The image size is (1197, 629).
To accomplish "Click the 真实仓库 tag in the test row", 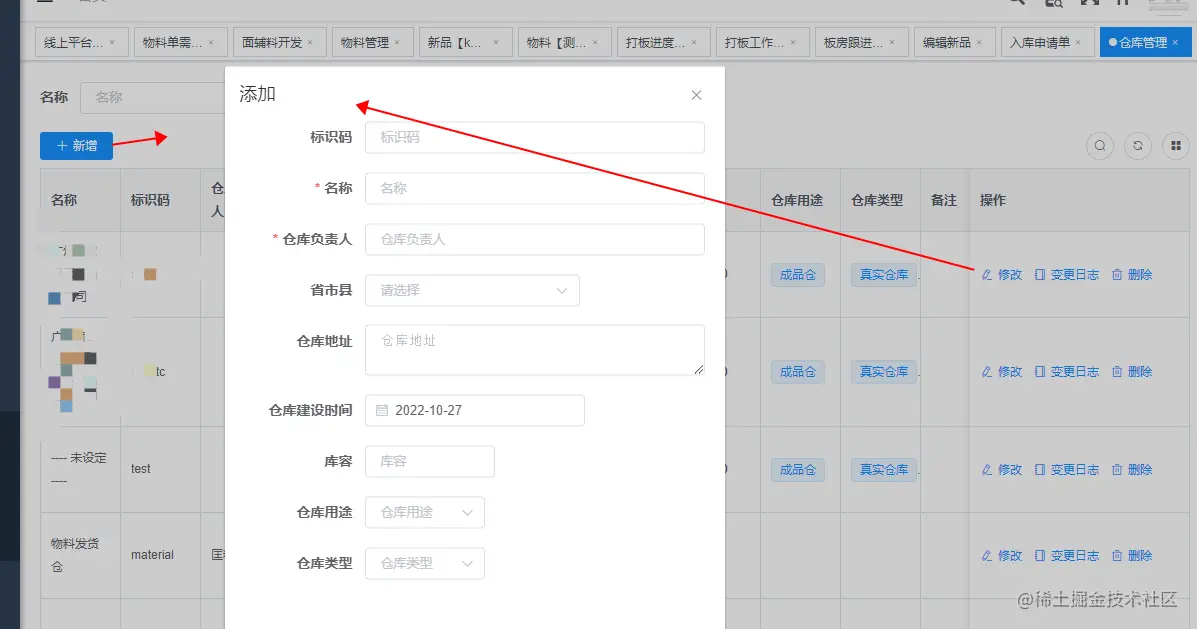I will pos(884,469).
